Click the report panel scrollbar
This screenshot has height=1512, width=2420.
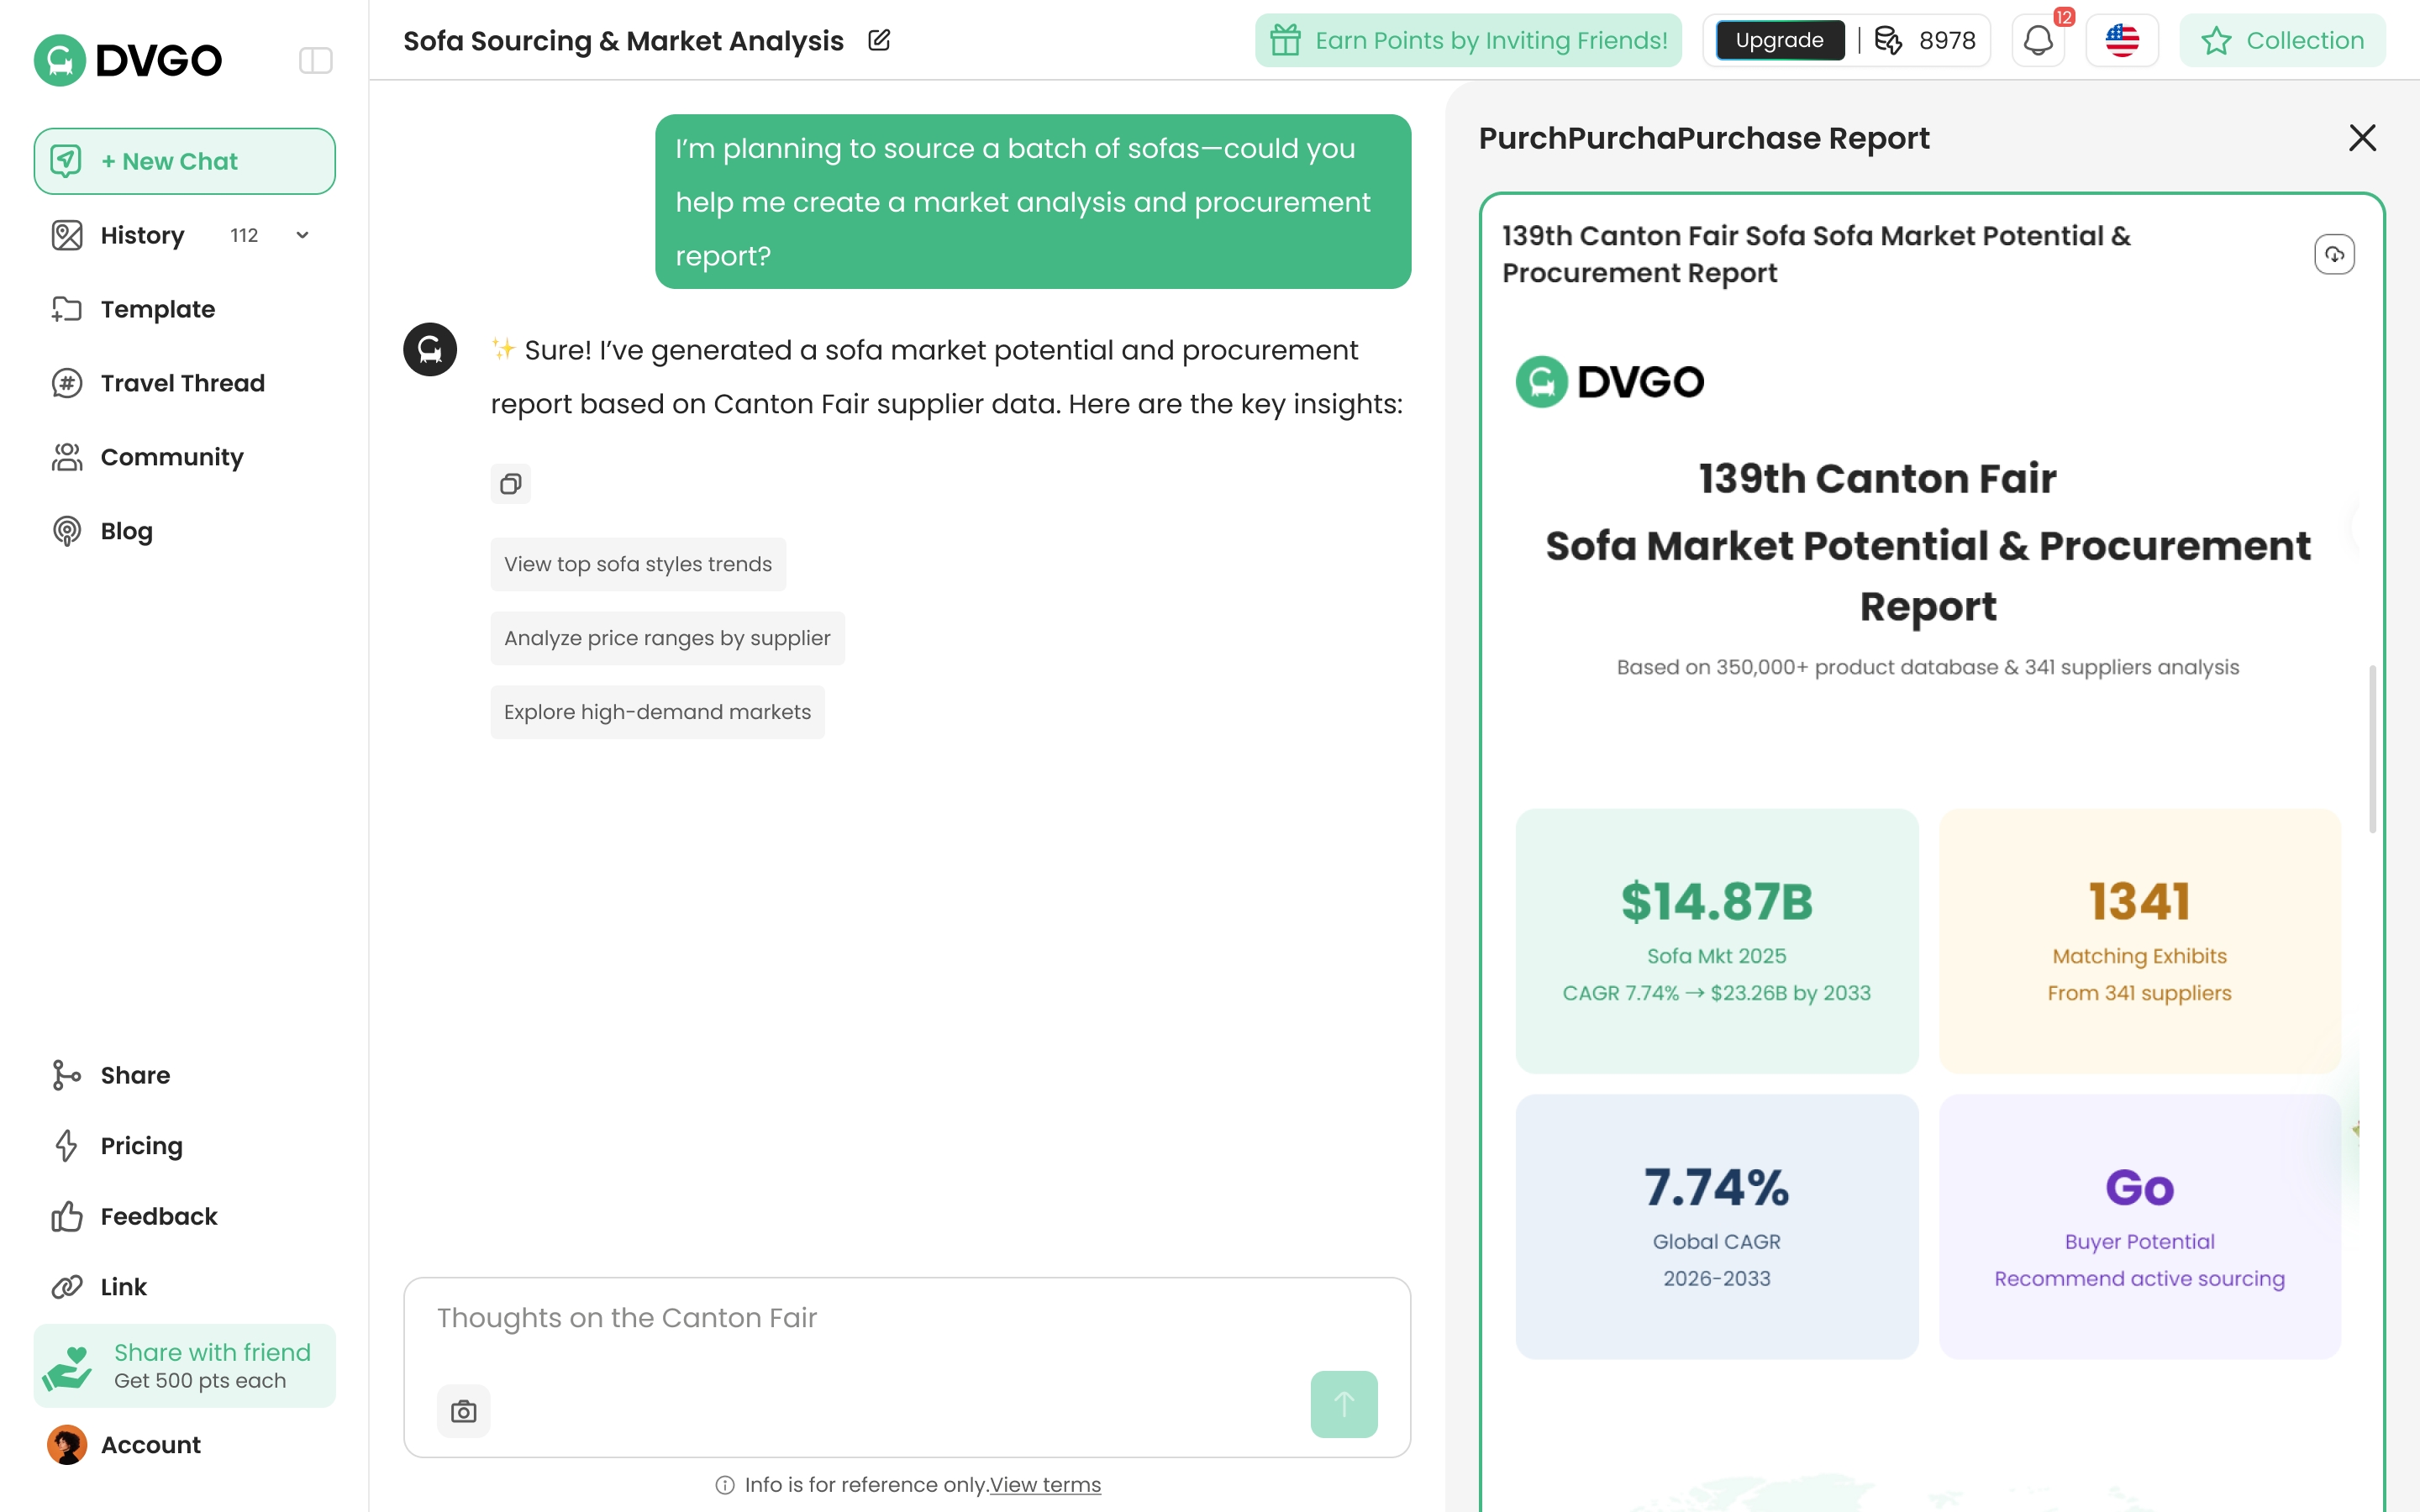point(2372,749)
